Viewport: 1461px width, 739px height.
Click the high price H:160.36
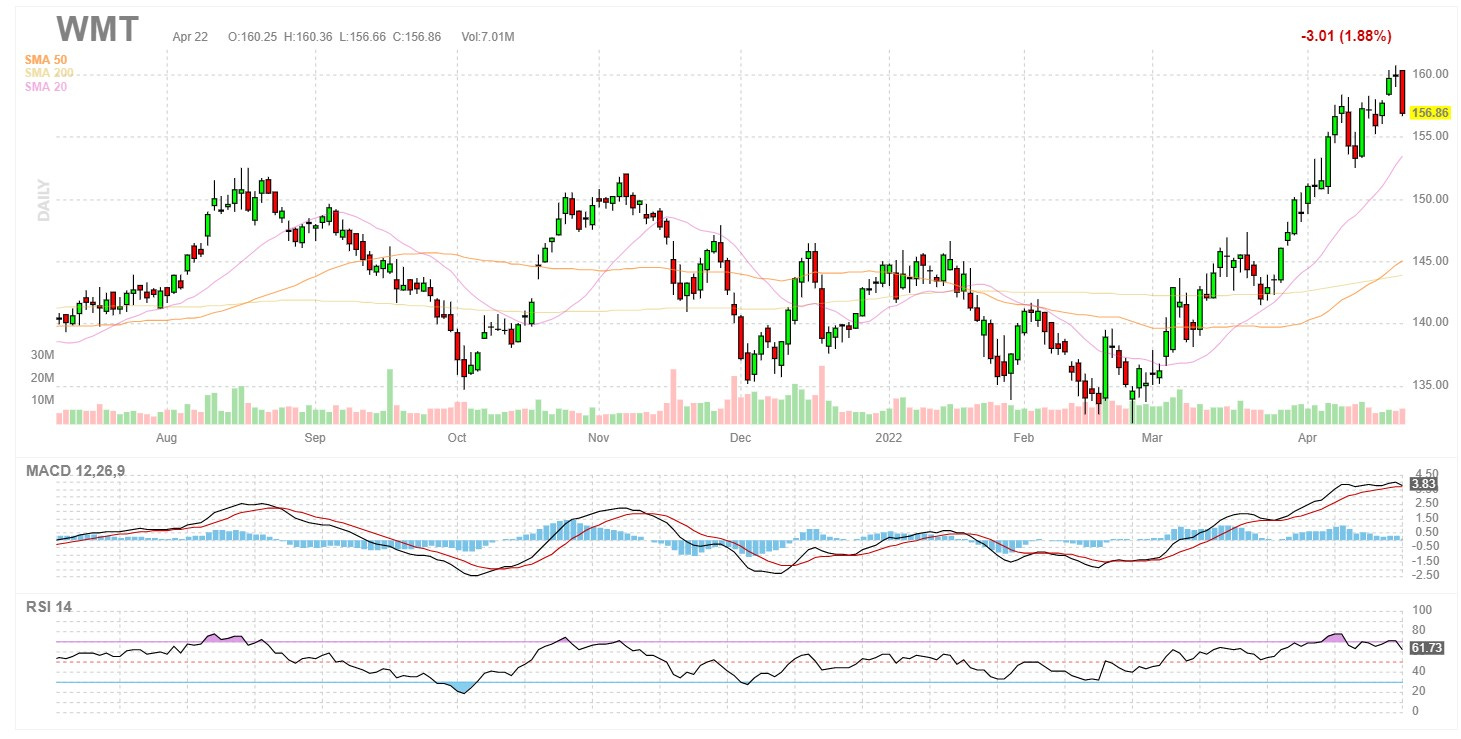(x=309, y=37)
